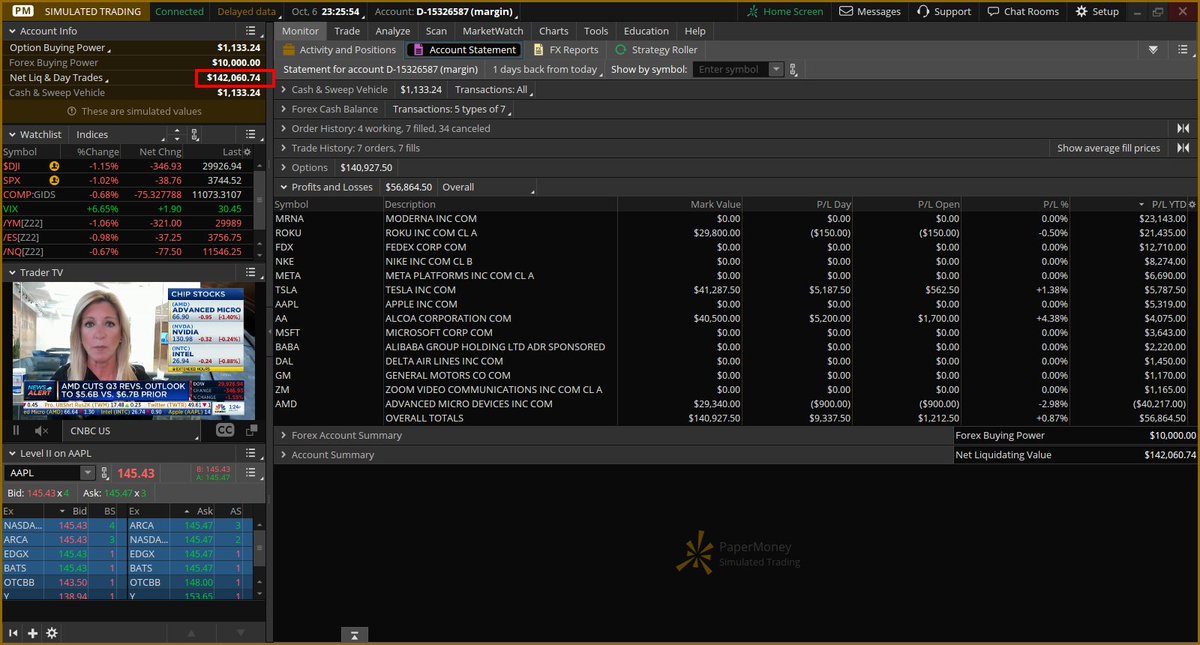The width and height of the screenshot is (1200, 645).
Task: Open Activity and Positions subtab
Action: [339, 49]
